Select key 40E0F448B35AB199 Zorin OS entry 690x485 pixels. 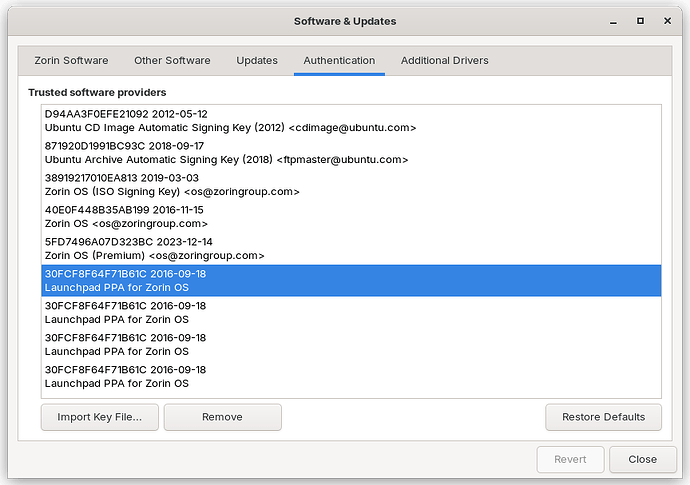click(x=351, y=217)
